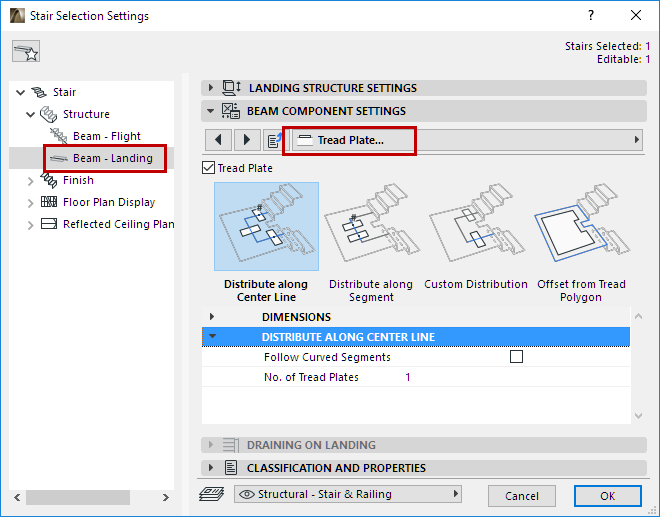This screenshot has height=517, width=660.
Task: Go to next component page
Action: (x=247, y=140)
